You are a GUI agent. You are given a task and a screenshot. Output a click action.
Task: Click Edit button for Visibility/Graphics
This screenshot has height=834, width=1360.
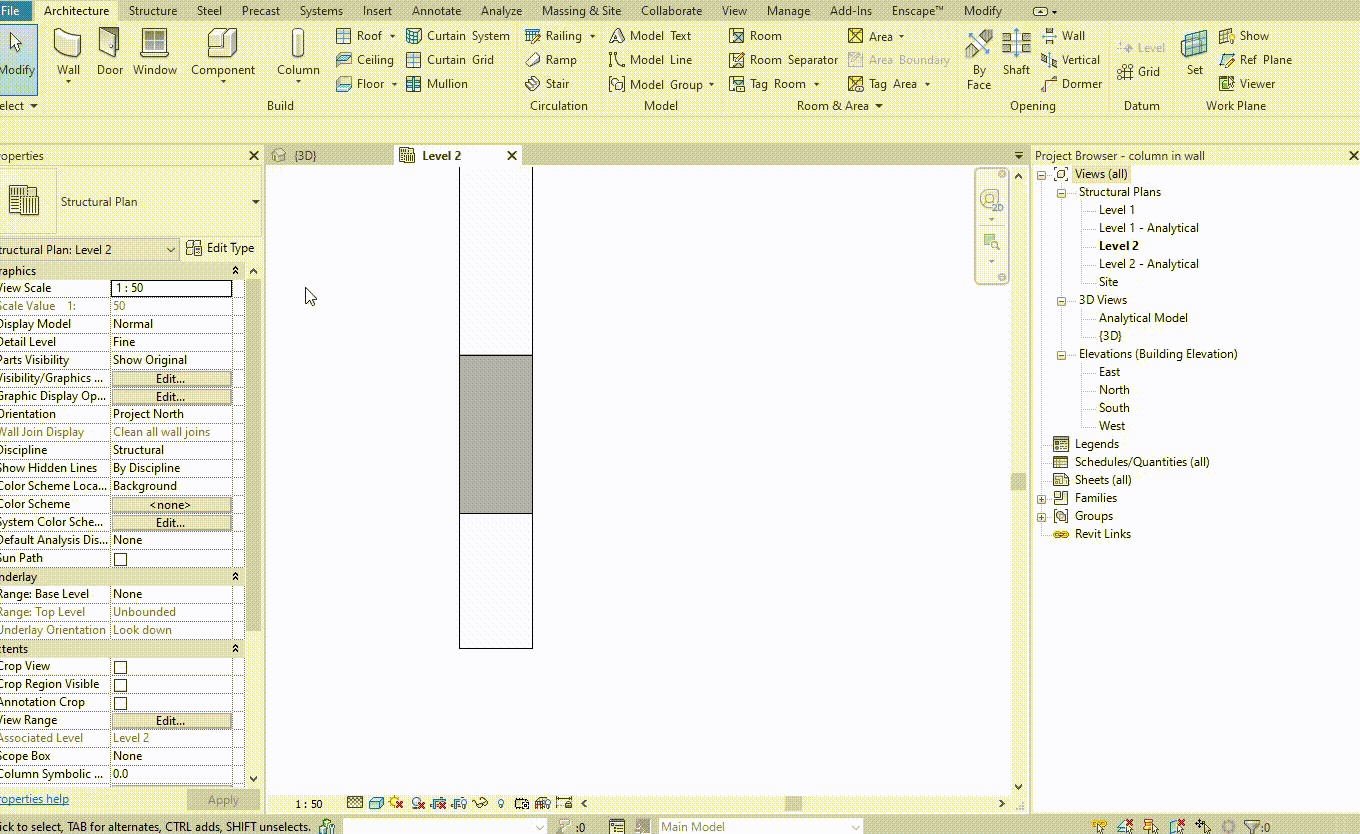[x=171, y=379]
